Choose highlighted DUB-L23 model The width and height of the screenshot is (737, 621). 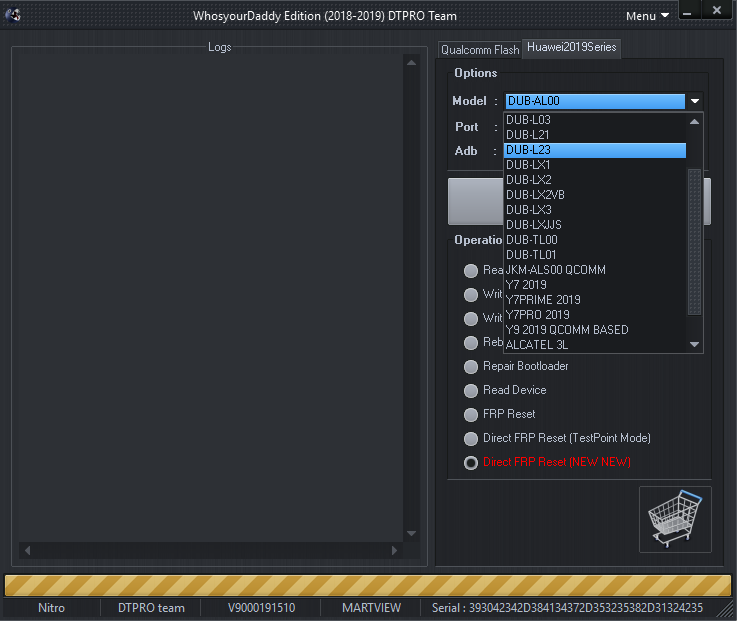[595, 150]
